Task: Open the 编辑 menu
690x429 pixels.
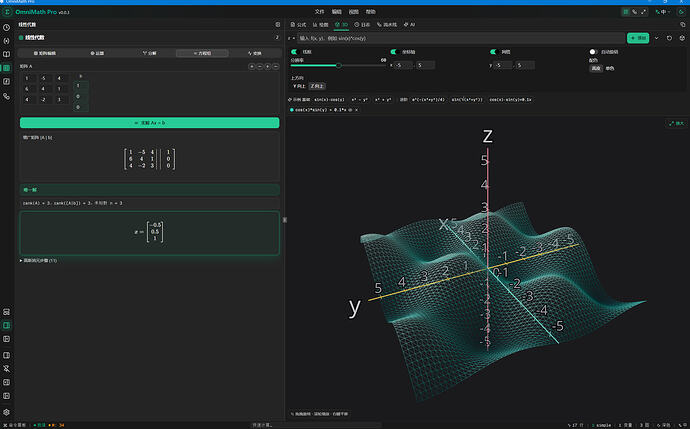Action: (x=337, y=12)
